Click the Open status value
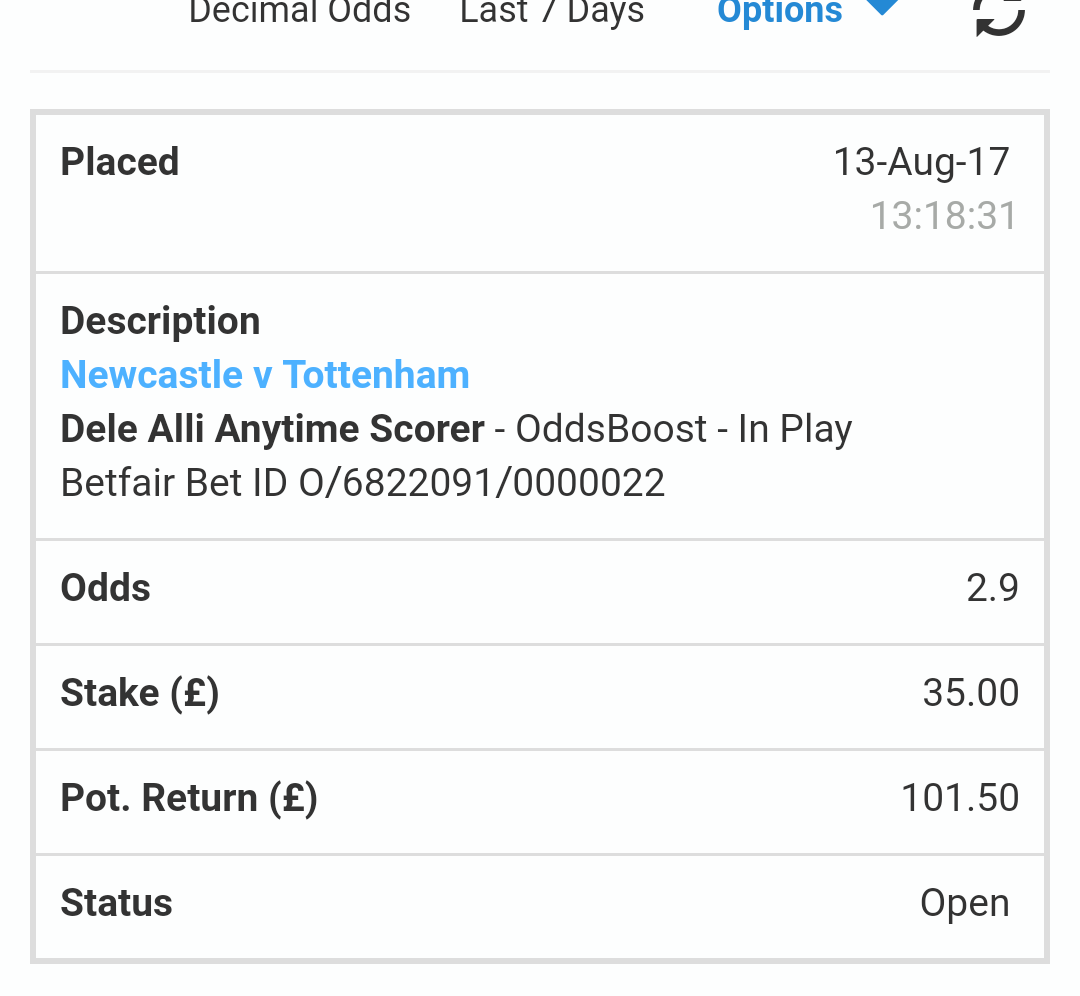This screenshot has height=996, width=1080. [965, 903]
